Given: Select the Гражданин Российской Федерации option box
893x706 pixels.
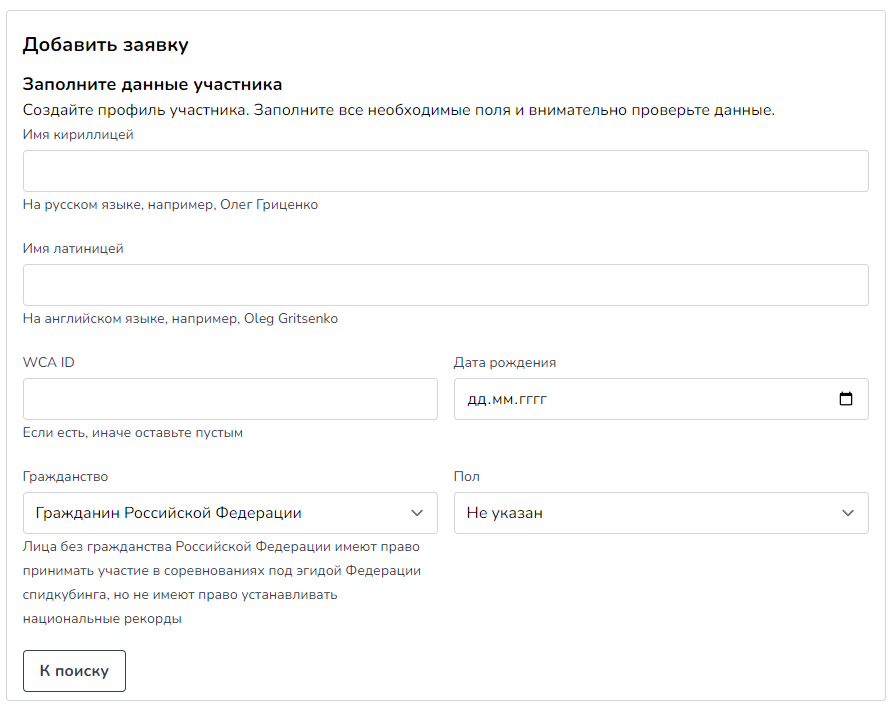Looking at the screenshot, I should tap(230, 513).
